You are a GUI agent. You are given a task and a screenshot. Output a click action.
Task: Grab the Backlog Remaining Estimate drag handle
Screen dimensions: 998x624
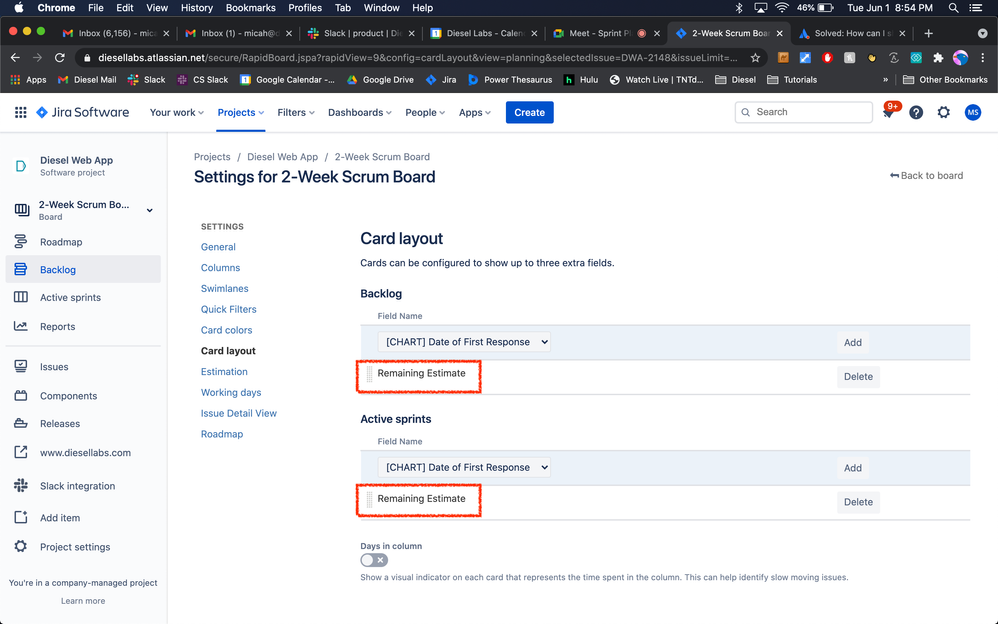[x=369, y=374]
